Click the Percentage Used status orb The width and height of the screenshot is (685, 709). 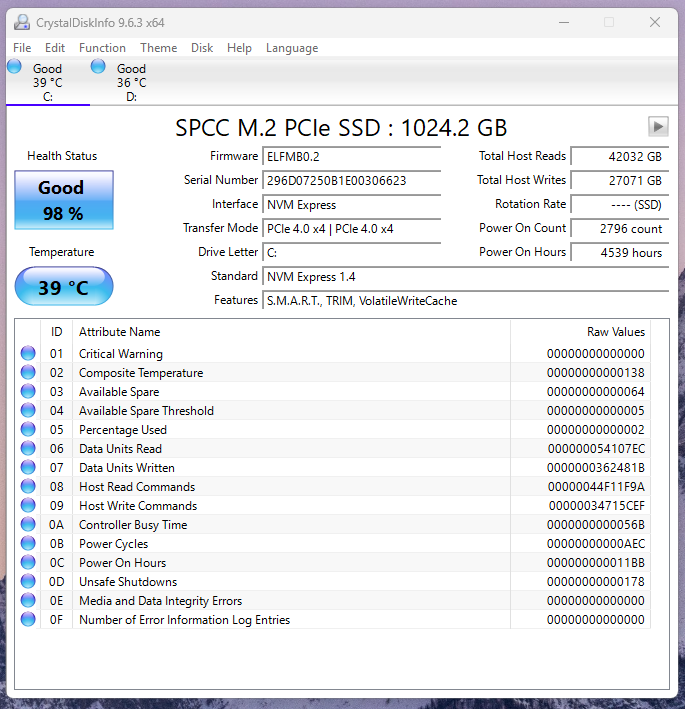click(28, 429)
